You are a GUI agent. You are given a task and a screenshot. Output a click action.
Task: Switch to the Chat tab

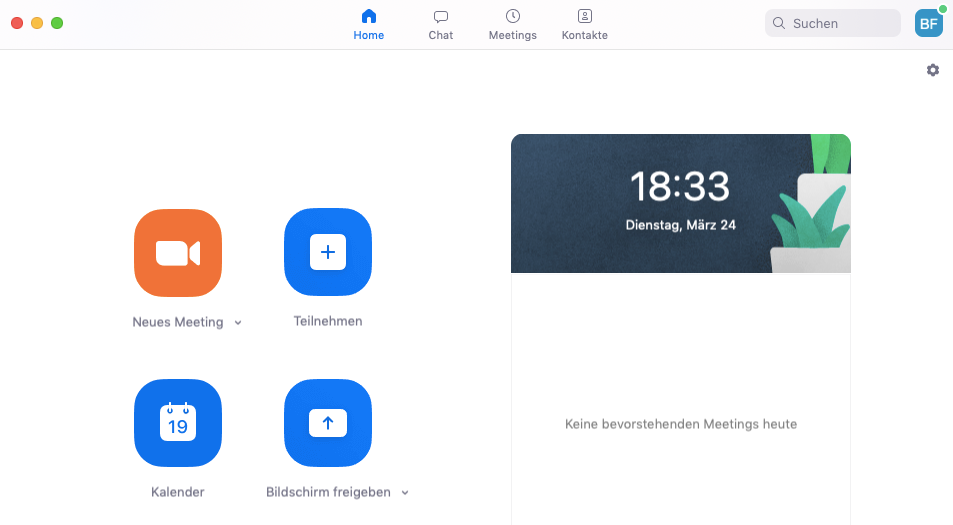[441, 25]
